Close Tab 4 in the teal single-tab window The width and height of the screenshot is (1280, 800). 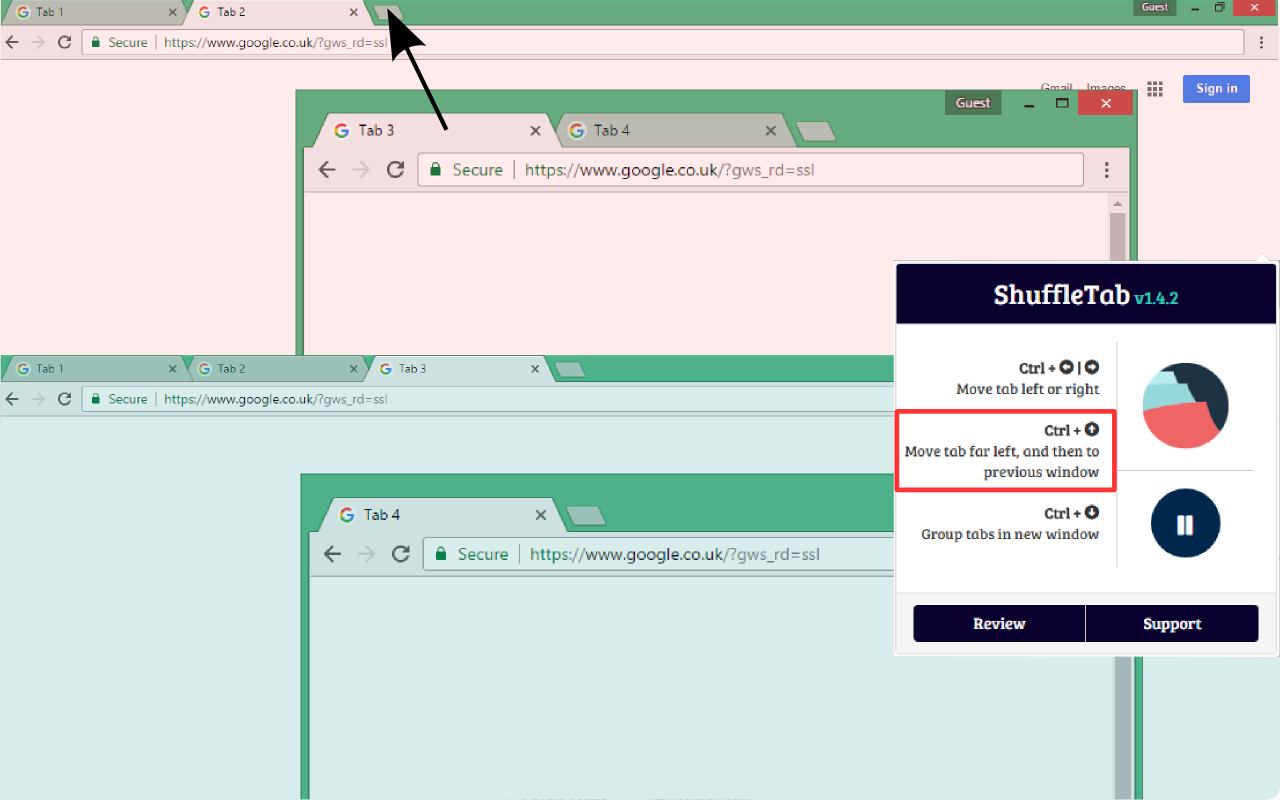(541, 515)
